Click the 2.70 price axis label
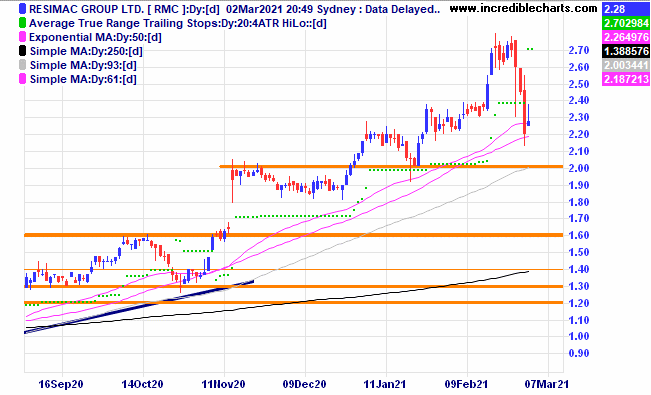 click(579, 50)
